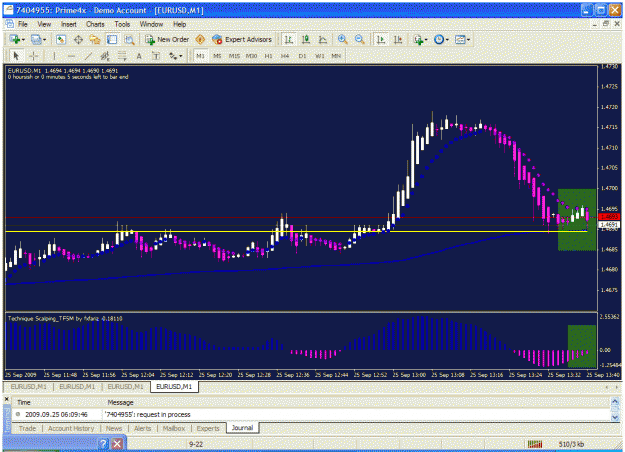Open the View menu

(44, 24)
